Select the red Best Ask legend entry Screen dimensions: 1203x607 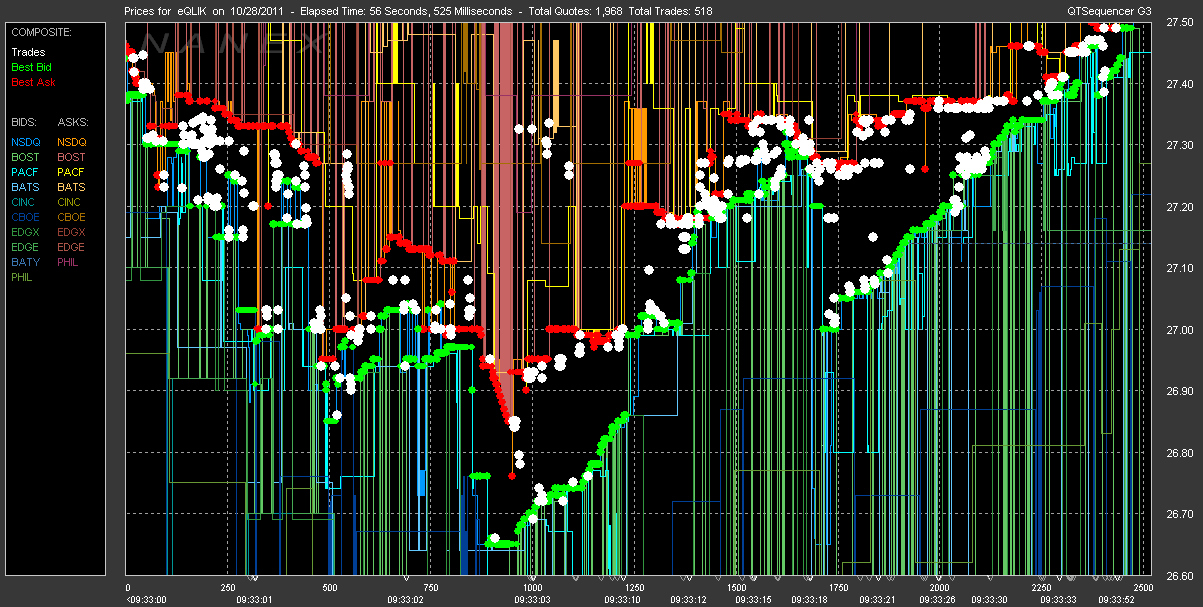[33, 81]
